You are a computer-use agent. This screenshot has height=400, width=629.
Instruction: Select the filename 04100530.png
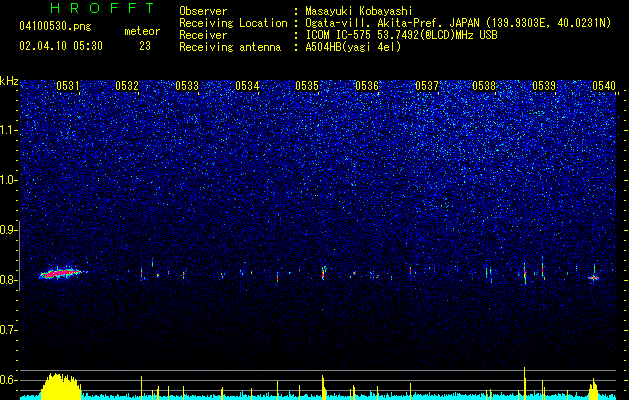tap(55, 27)
